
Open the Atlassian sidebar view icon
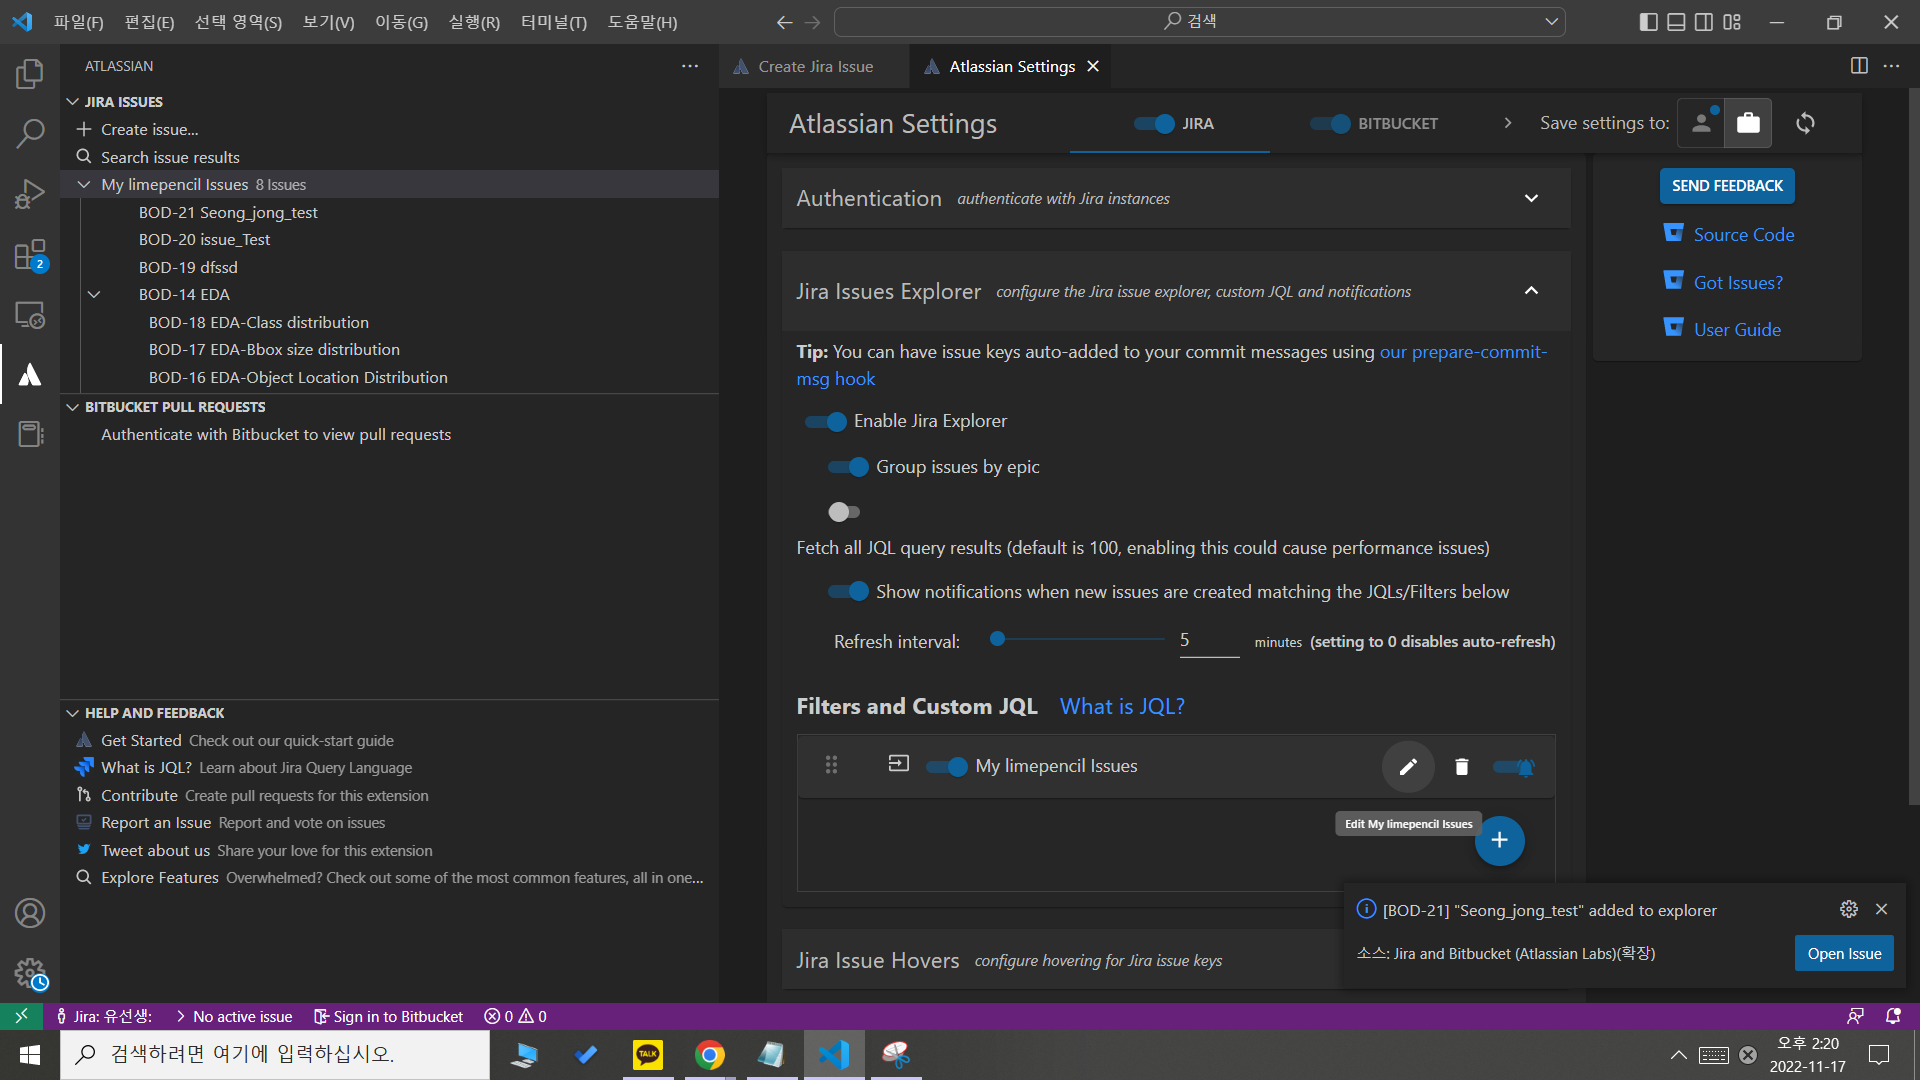pyautogui.click(x=30, y=375)
